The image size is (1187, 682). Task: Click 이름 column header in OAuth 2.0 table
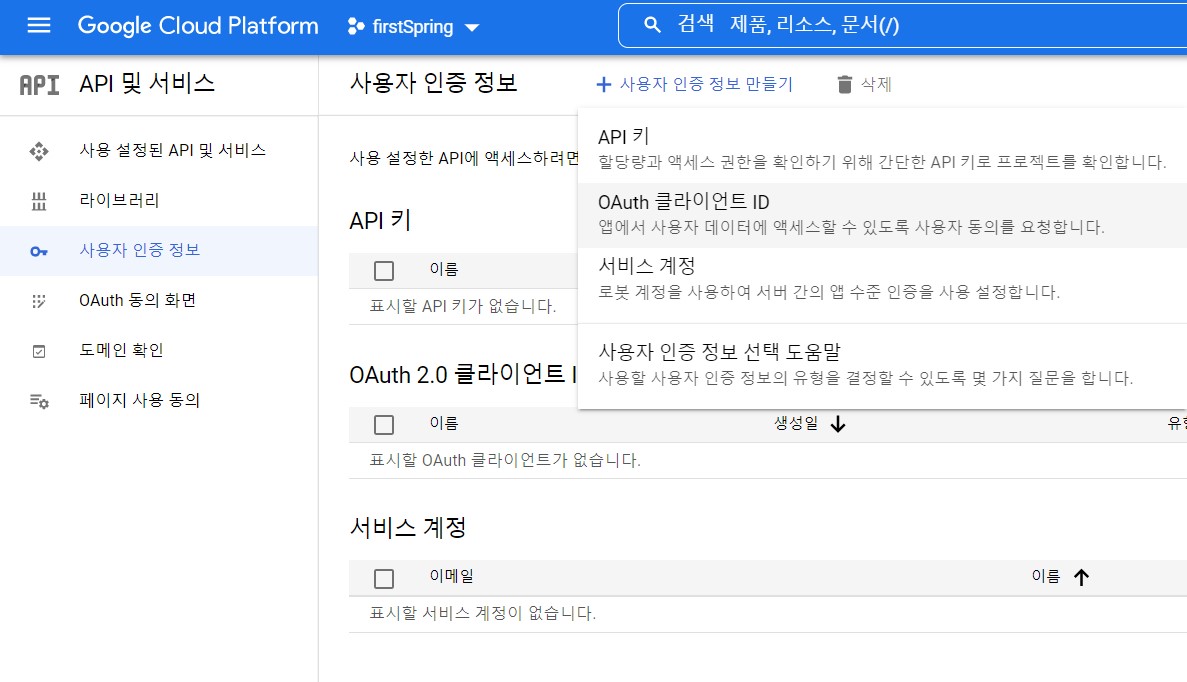(x=444, y=423)
